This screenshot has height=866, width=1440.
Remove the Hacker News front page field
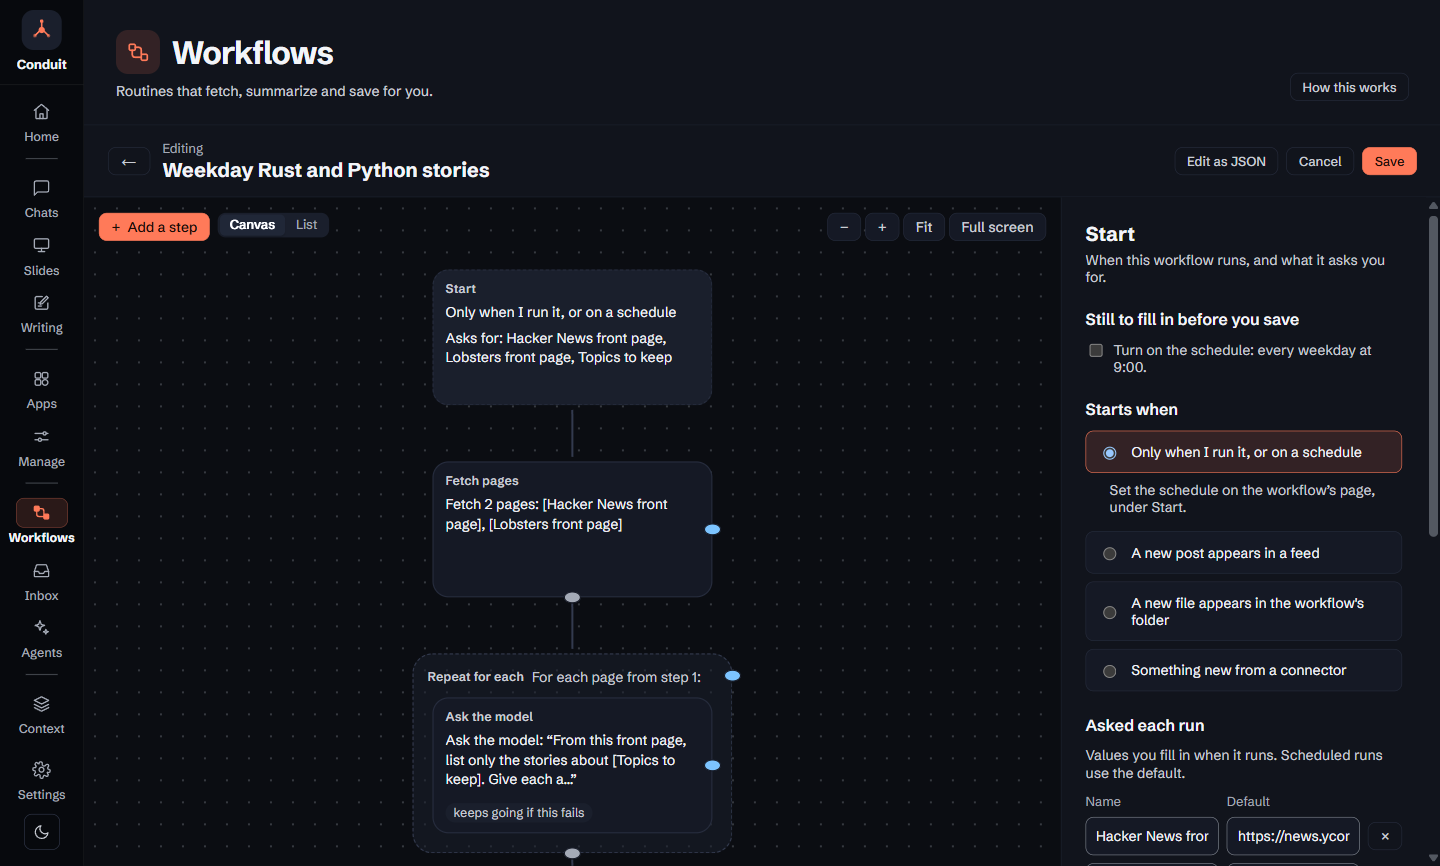(1385, 836)
